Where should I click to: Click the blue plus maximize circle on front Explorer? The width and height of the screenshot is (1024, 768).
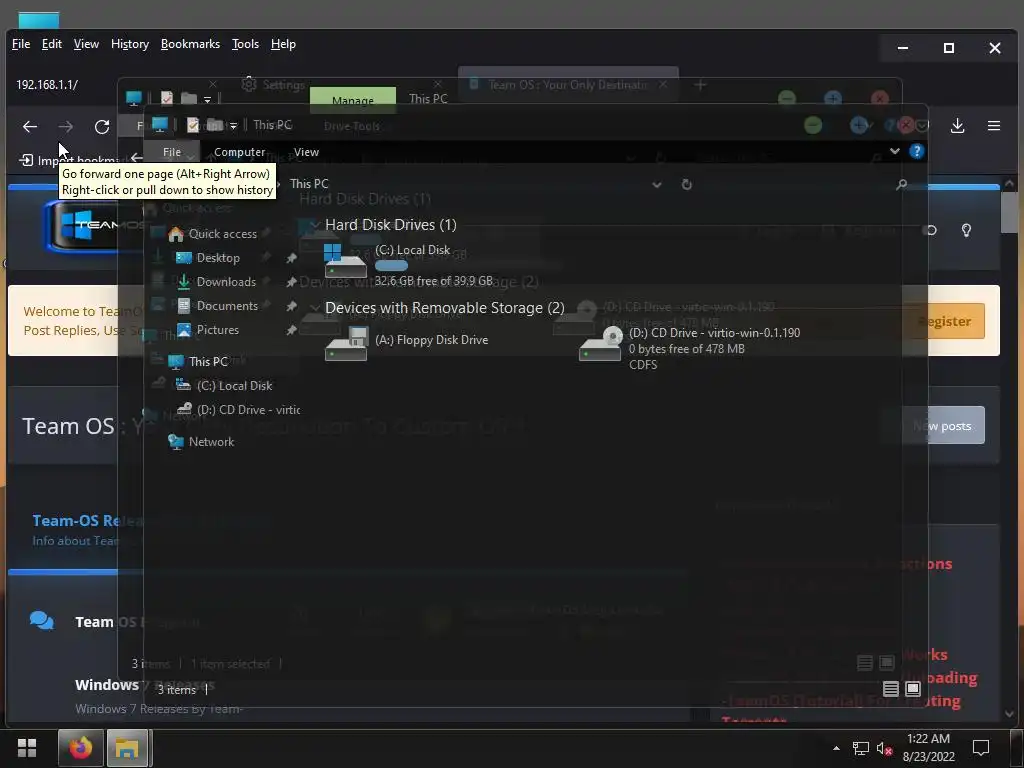coord(859,125)
